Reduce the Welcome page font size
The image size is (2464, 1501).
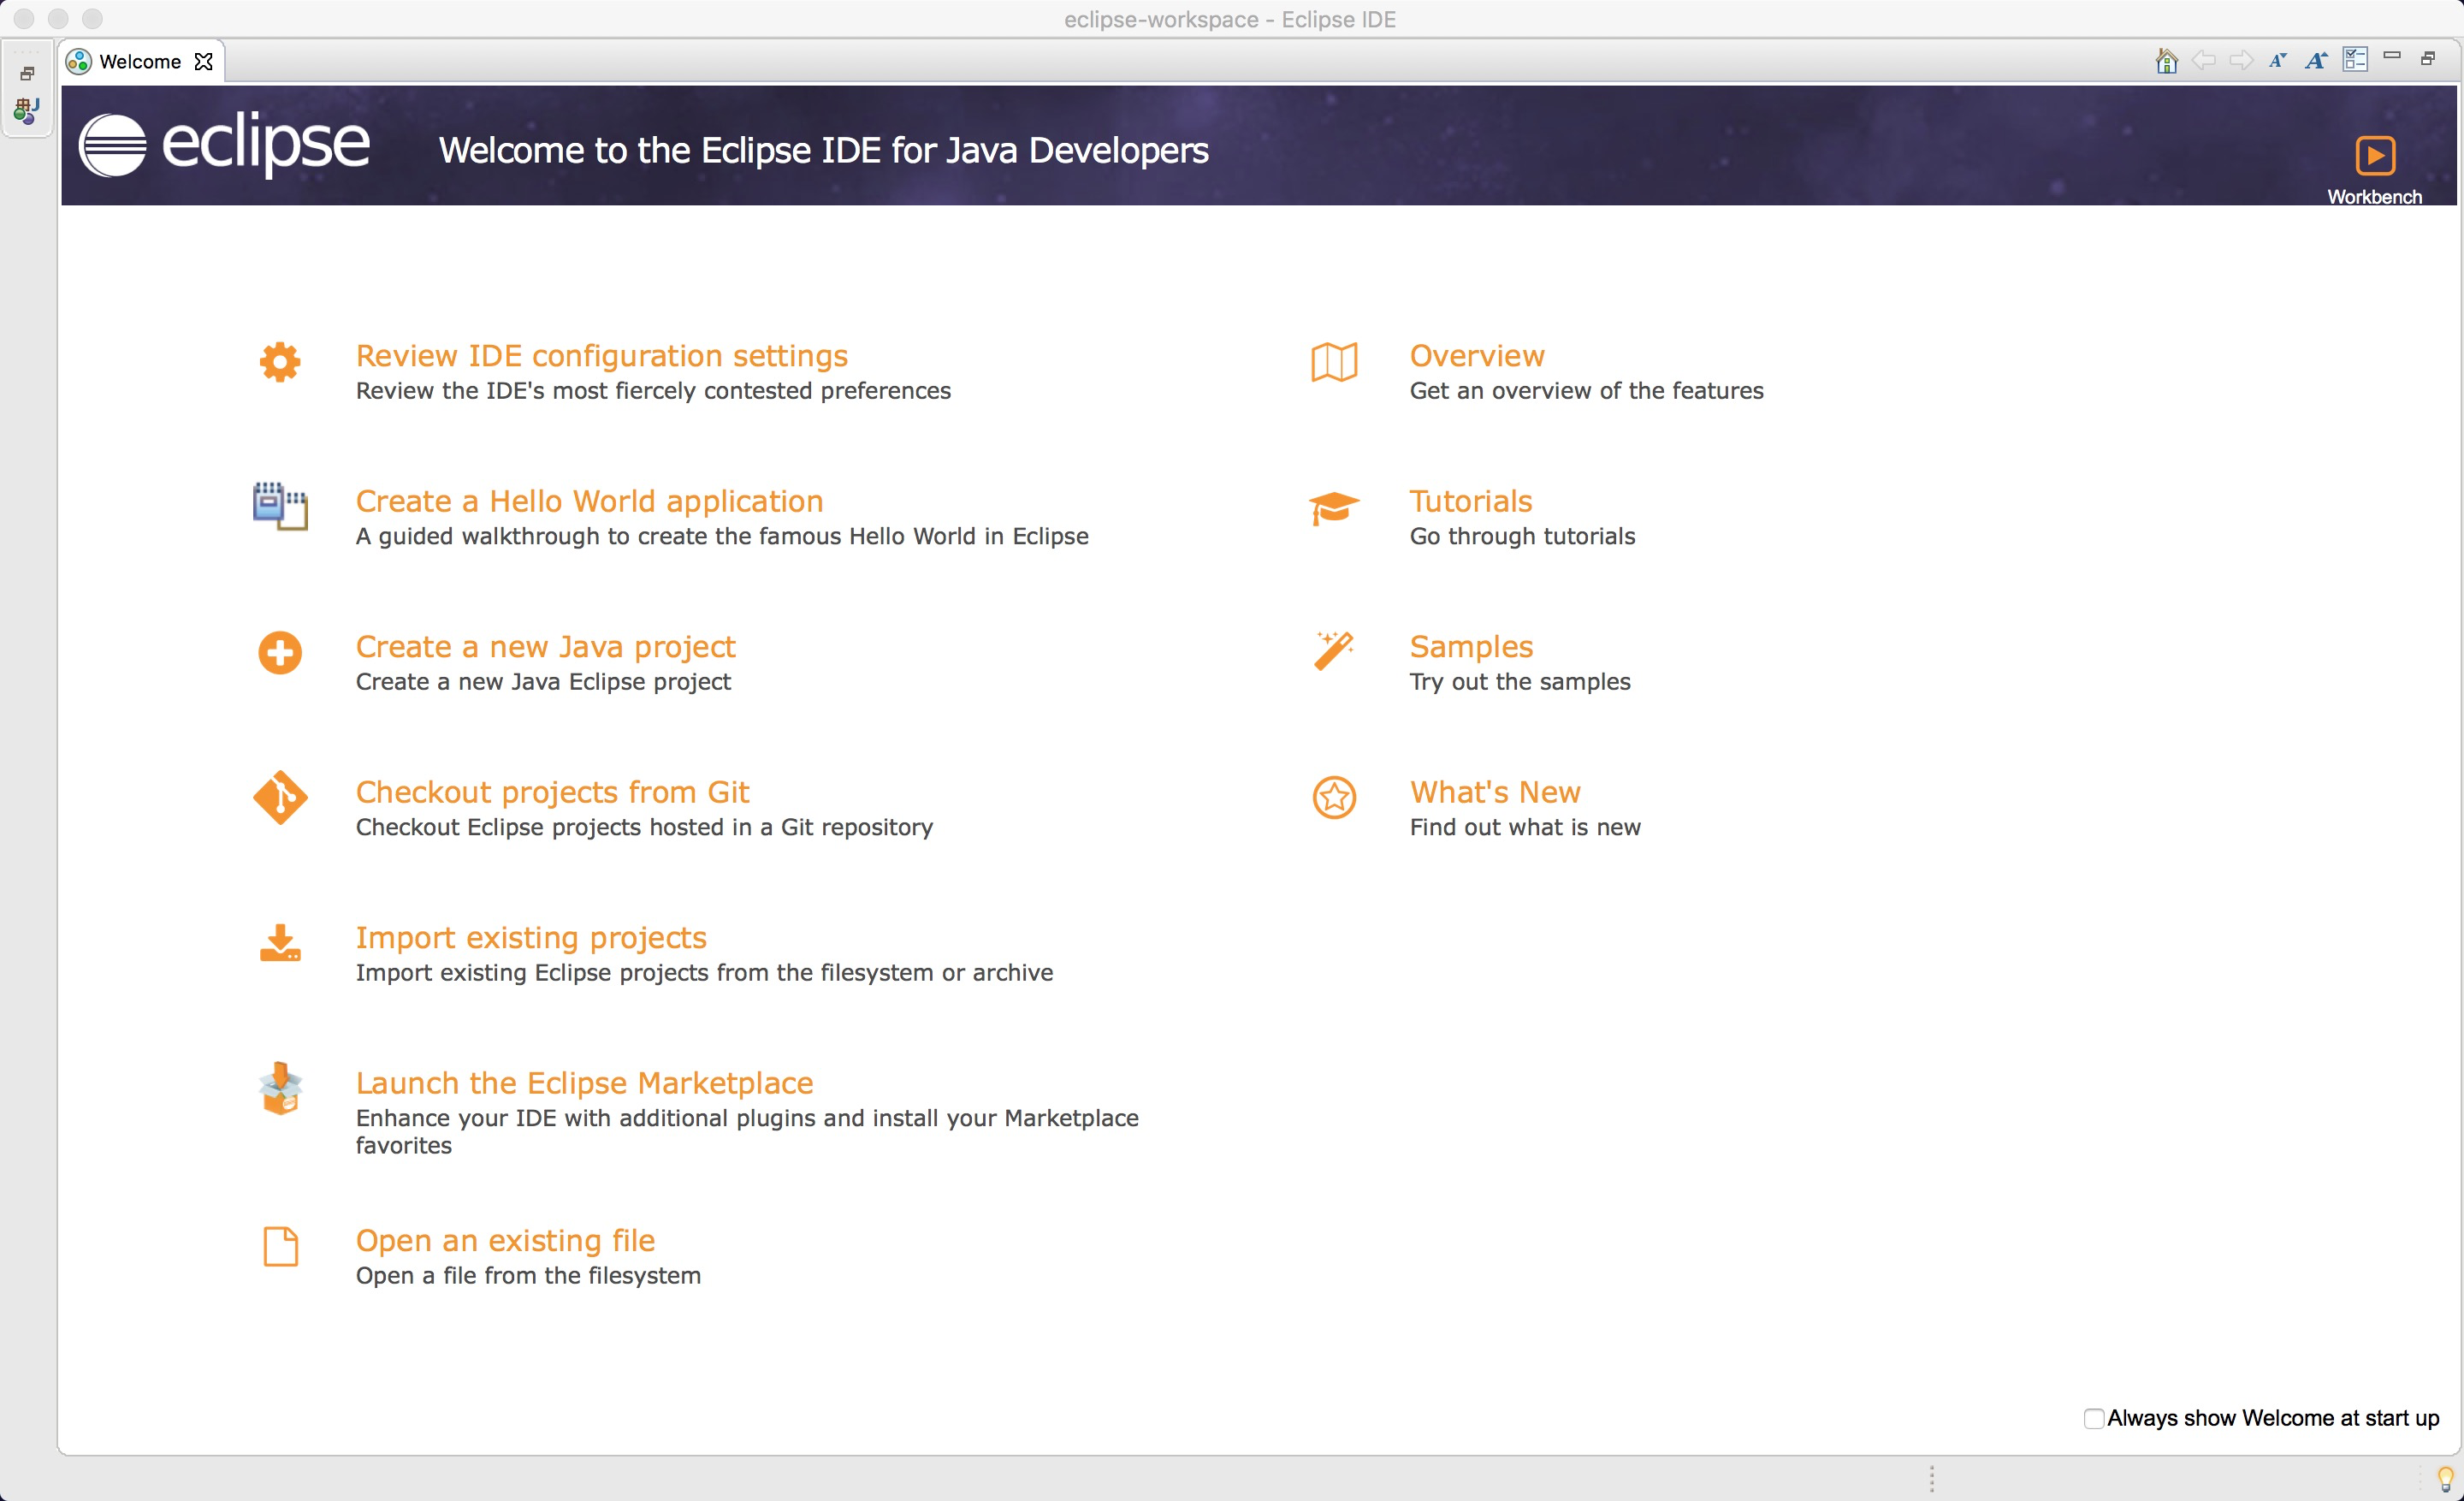click(x=2278, y=61)
